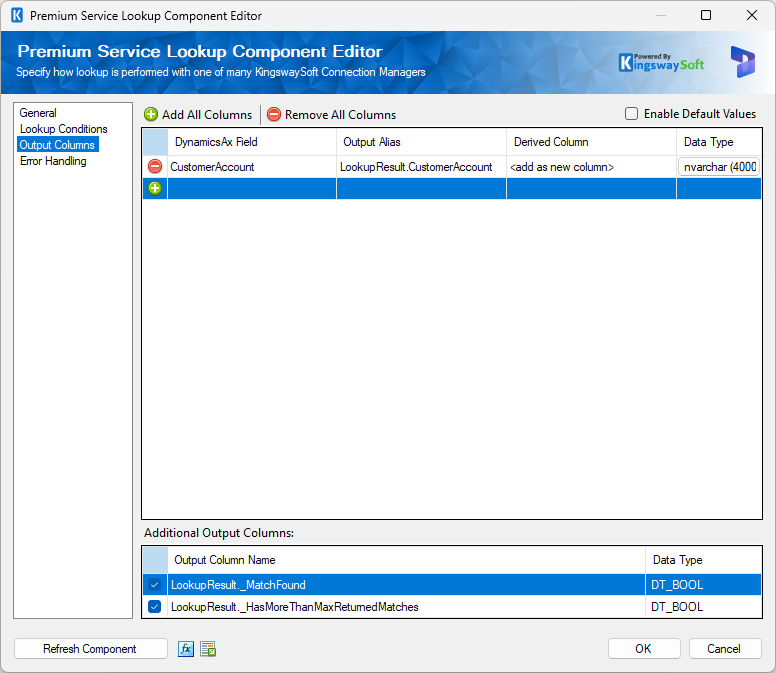Screen dimensions: 776x673
Task: Click the DynamicsAx Field column header
Action: pos(252,142)
